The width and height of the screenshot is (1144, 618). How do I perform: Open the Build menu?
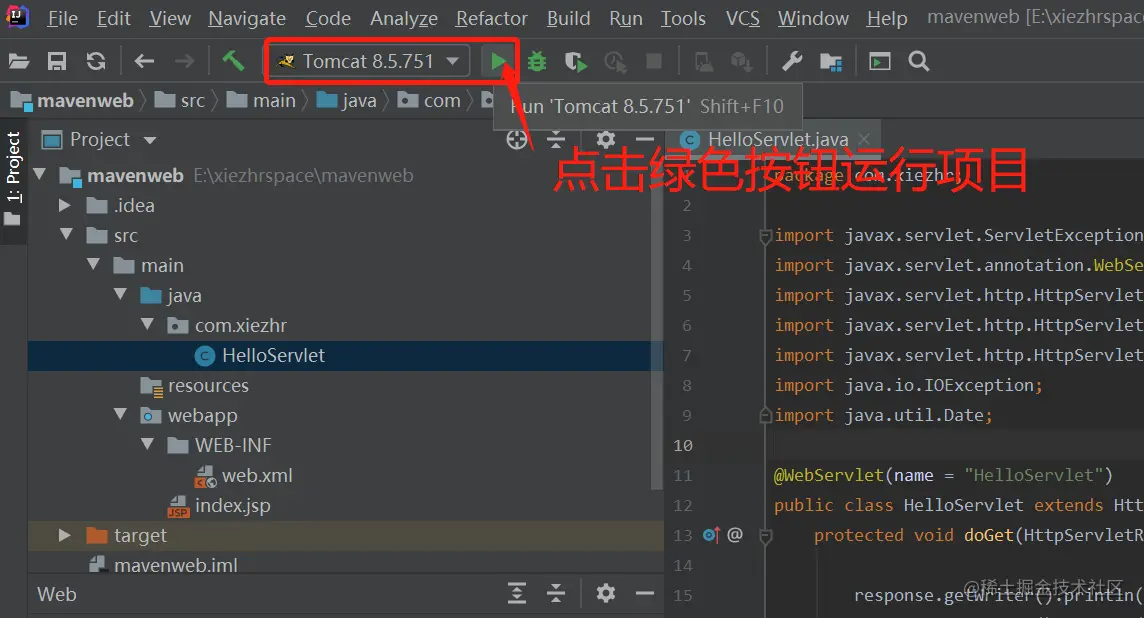coord(568,18)
